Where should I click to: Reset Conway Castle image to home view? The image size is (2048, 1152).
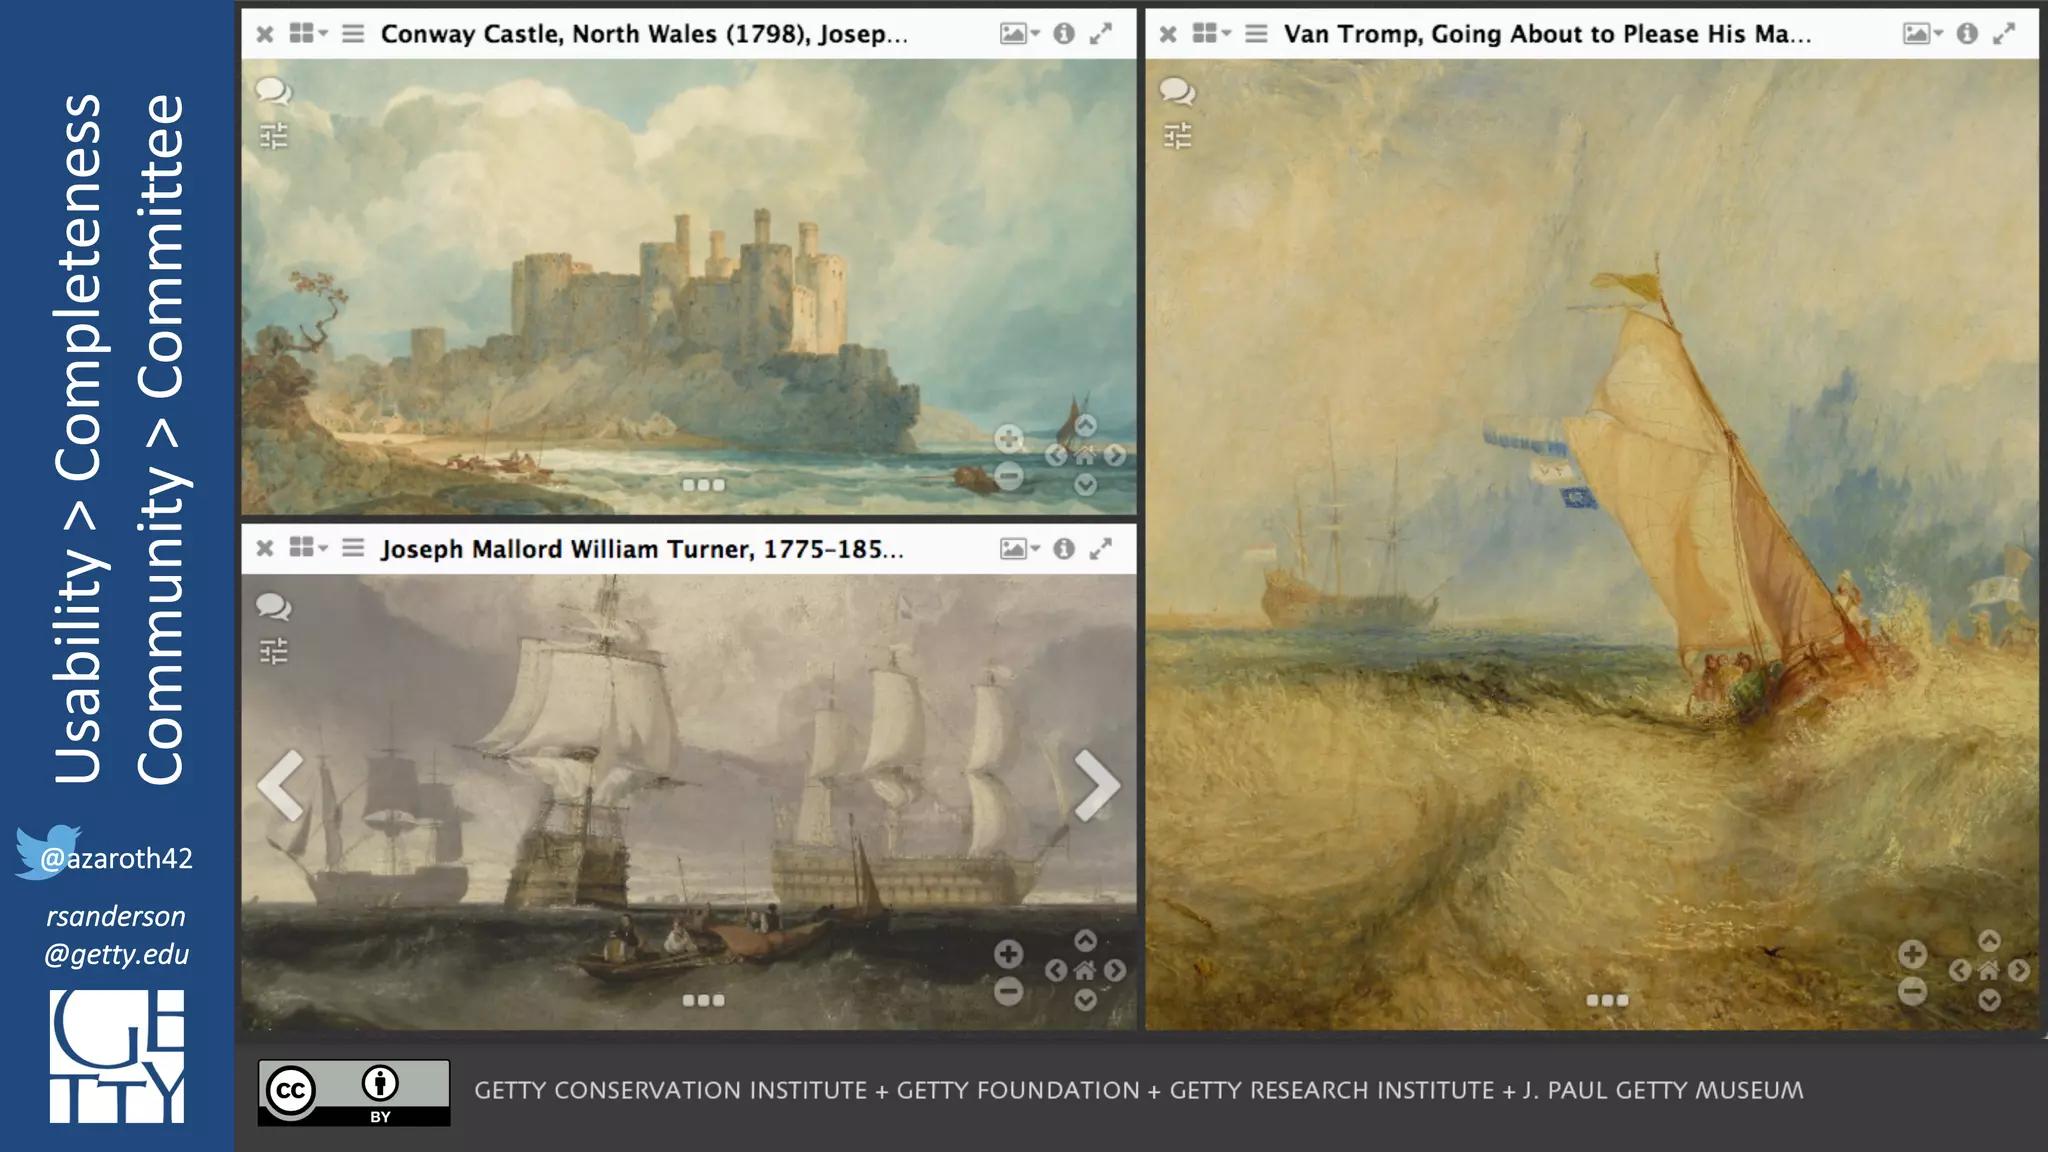pyautogui.click(x=1085, y=456)
